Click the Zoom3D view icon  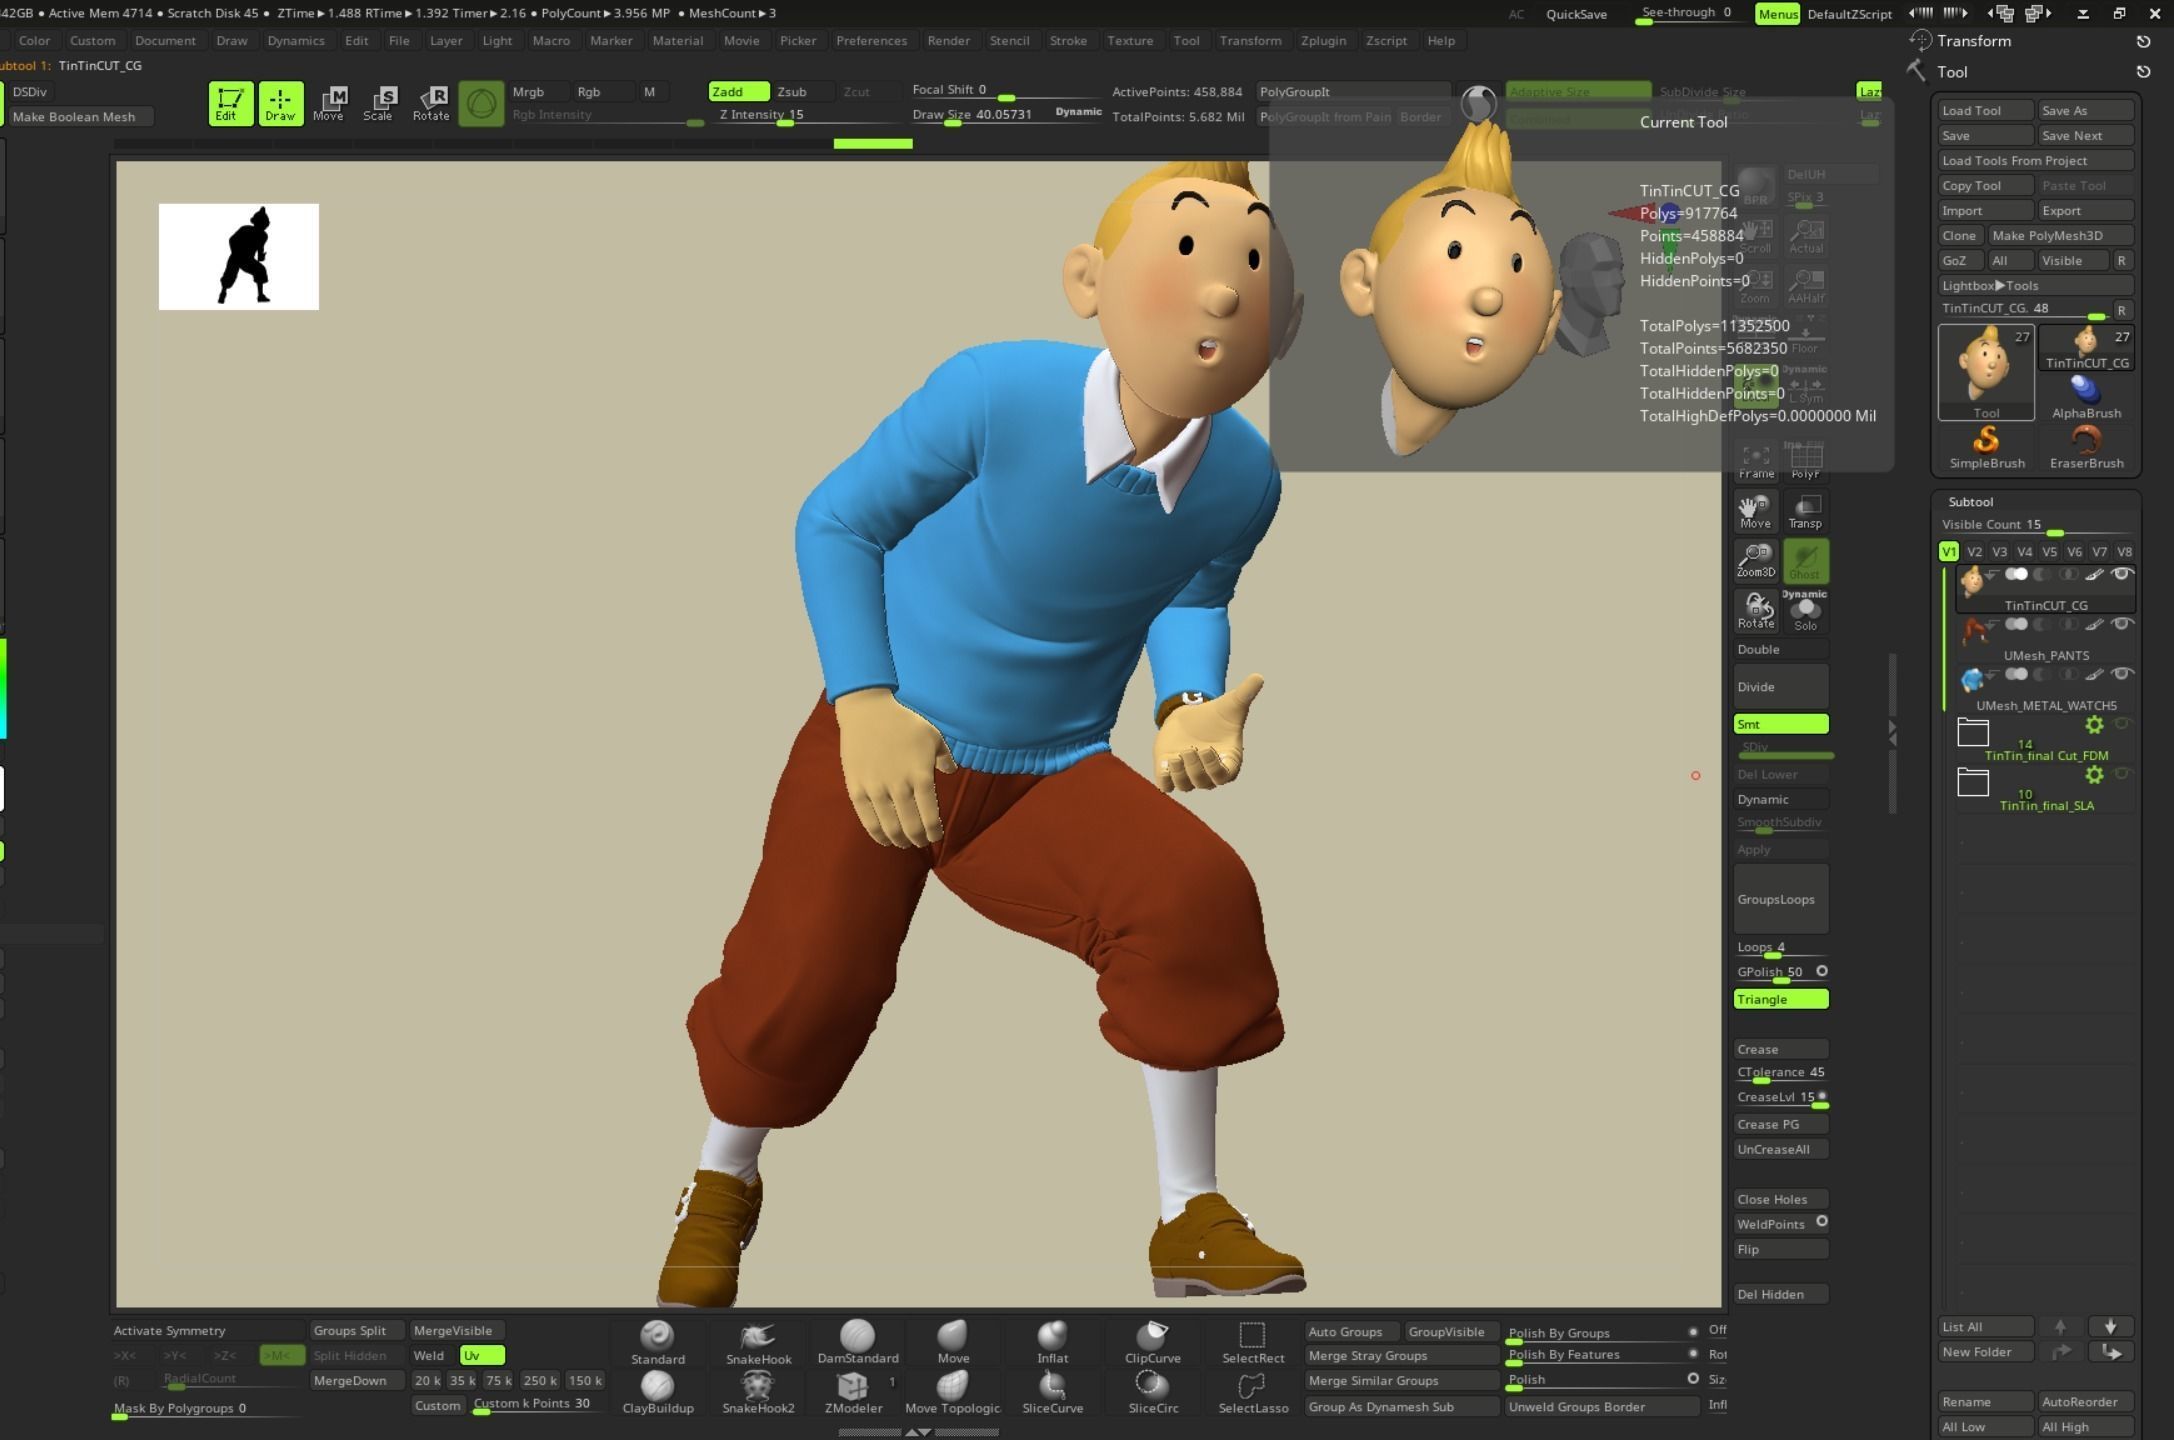click(x=1755, y=560)
